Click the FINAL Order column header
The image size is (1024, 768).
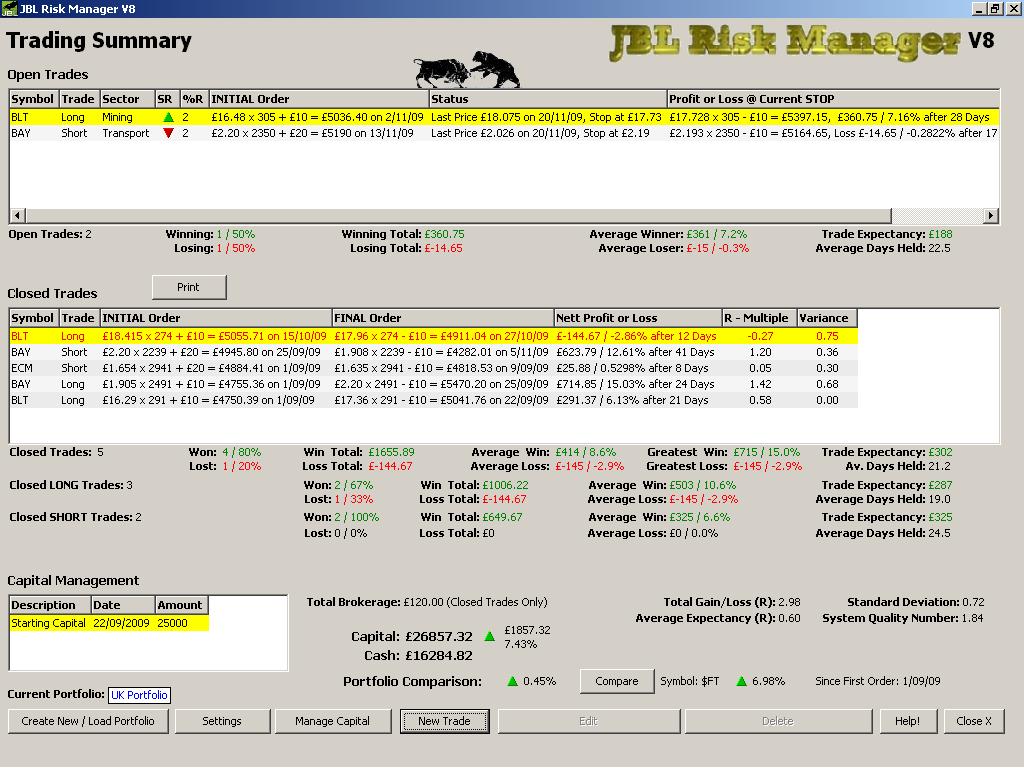tap(442, 318)
